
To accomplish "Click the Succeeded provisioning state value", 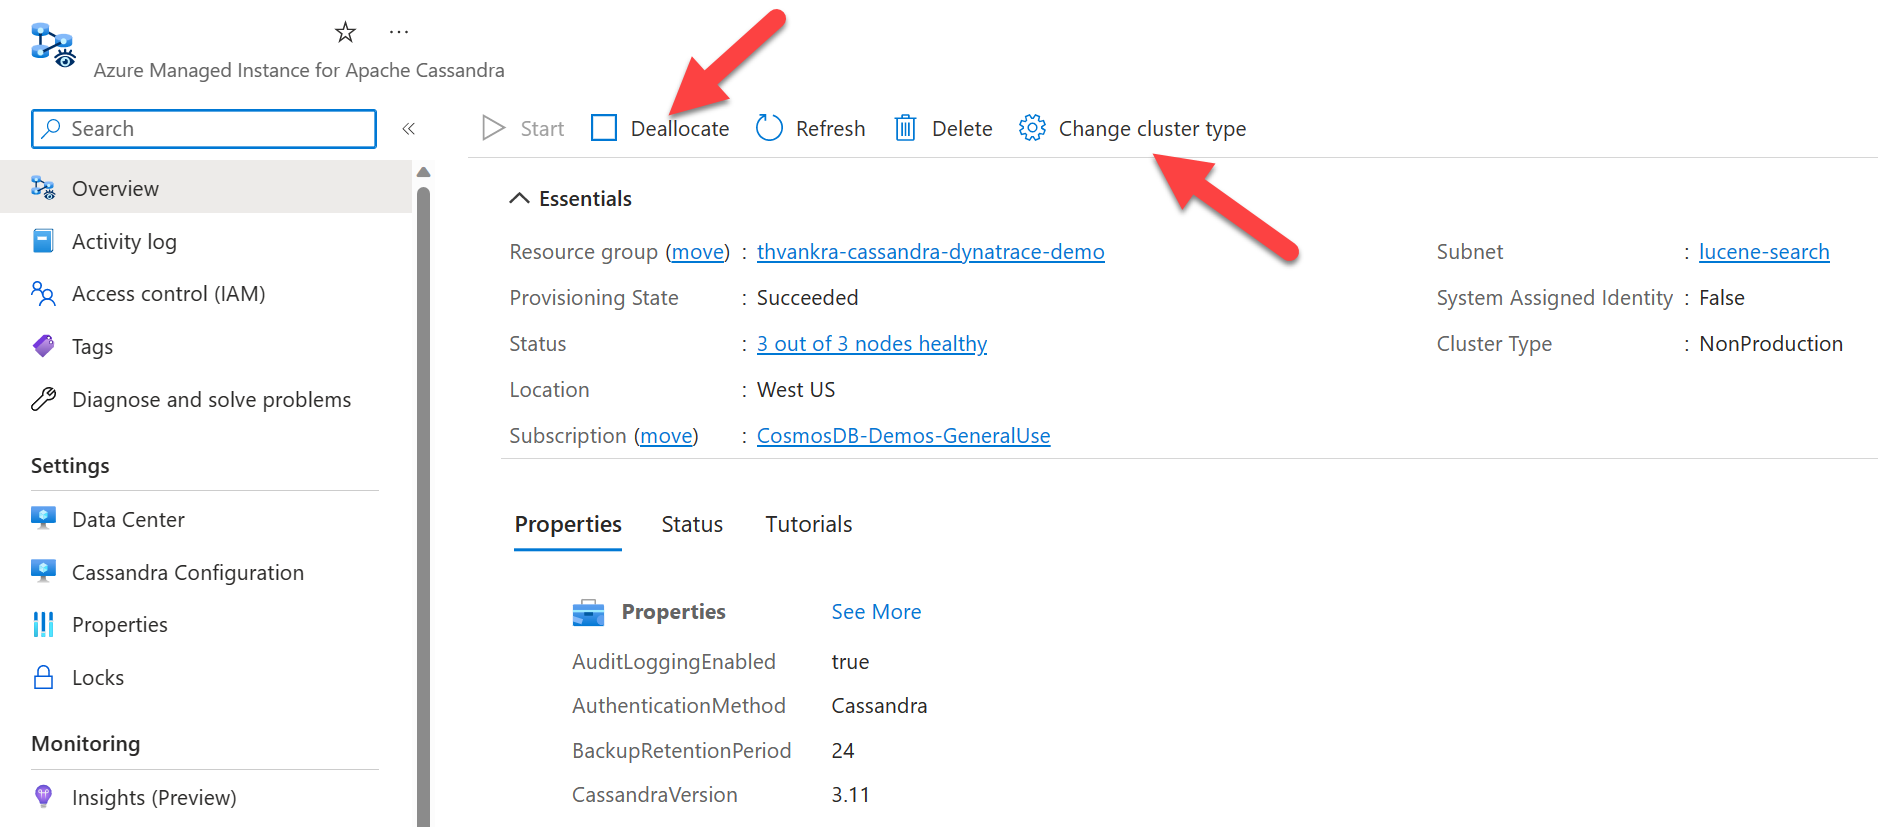I will [807, 297].
